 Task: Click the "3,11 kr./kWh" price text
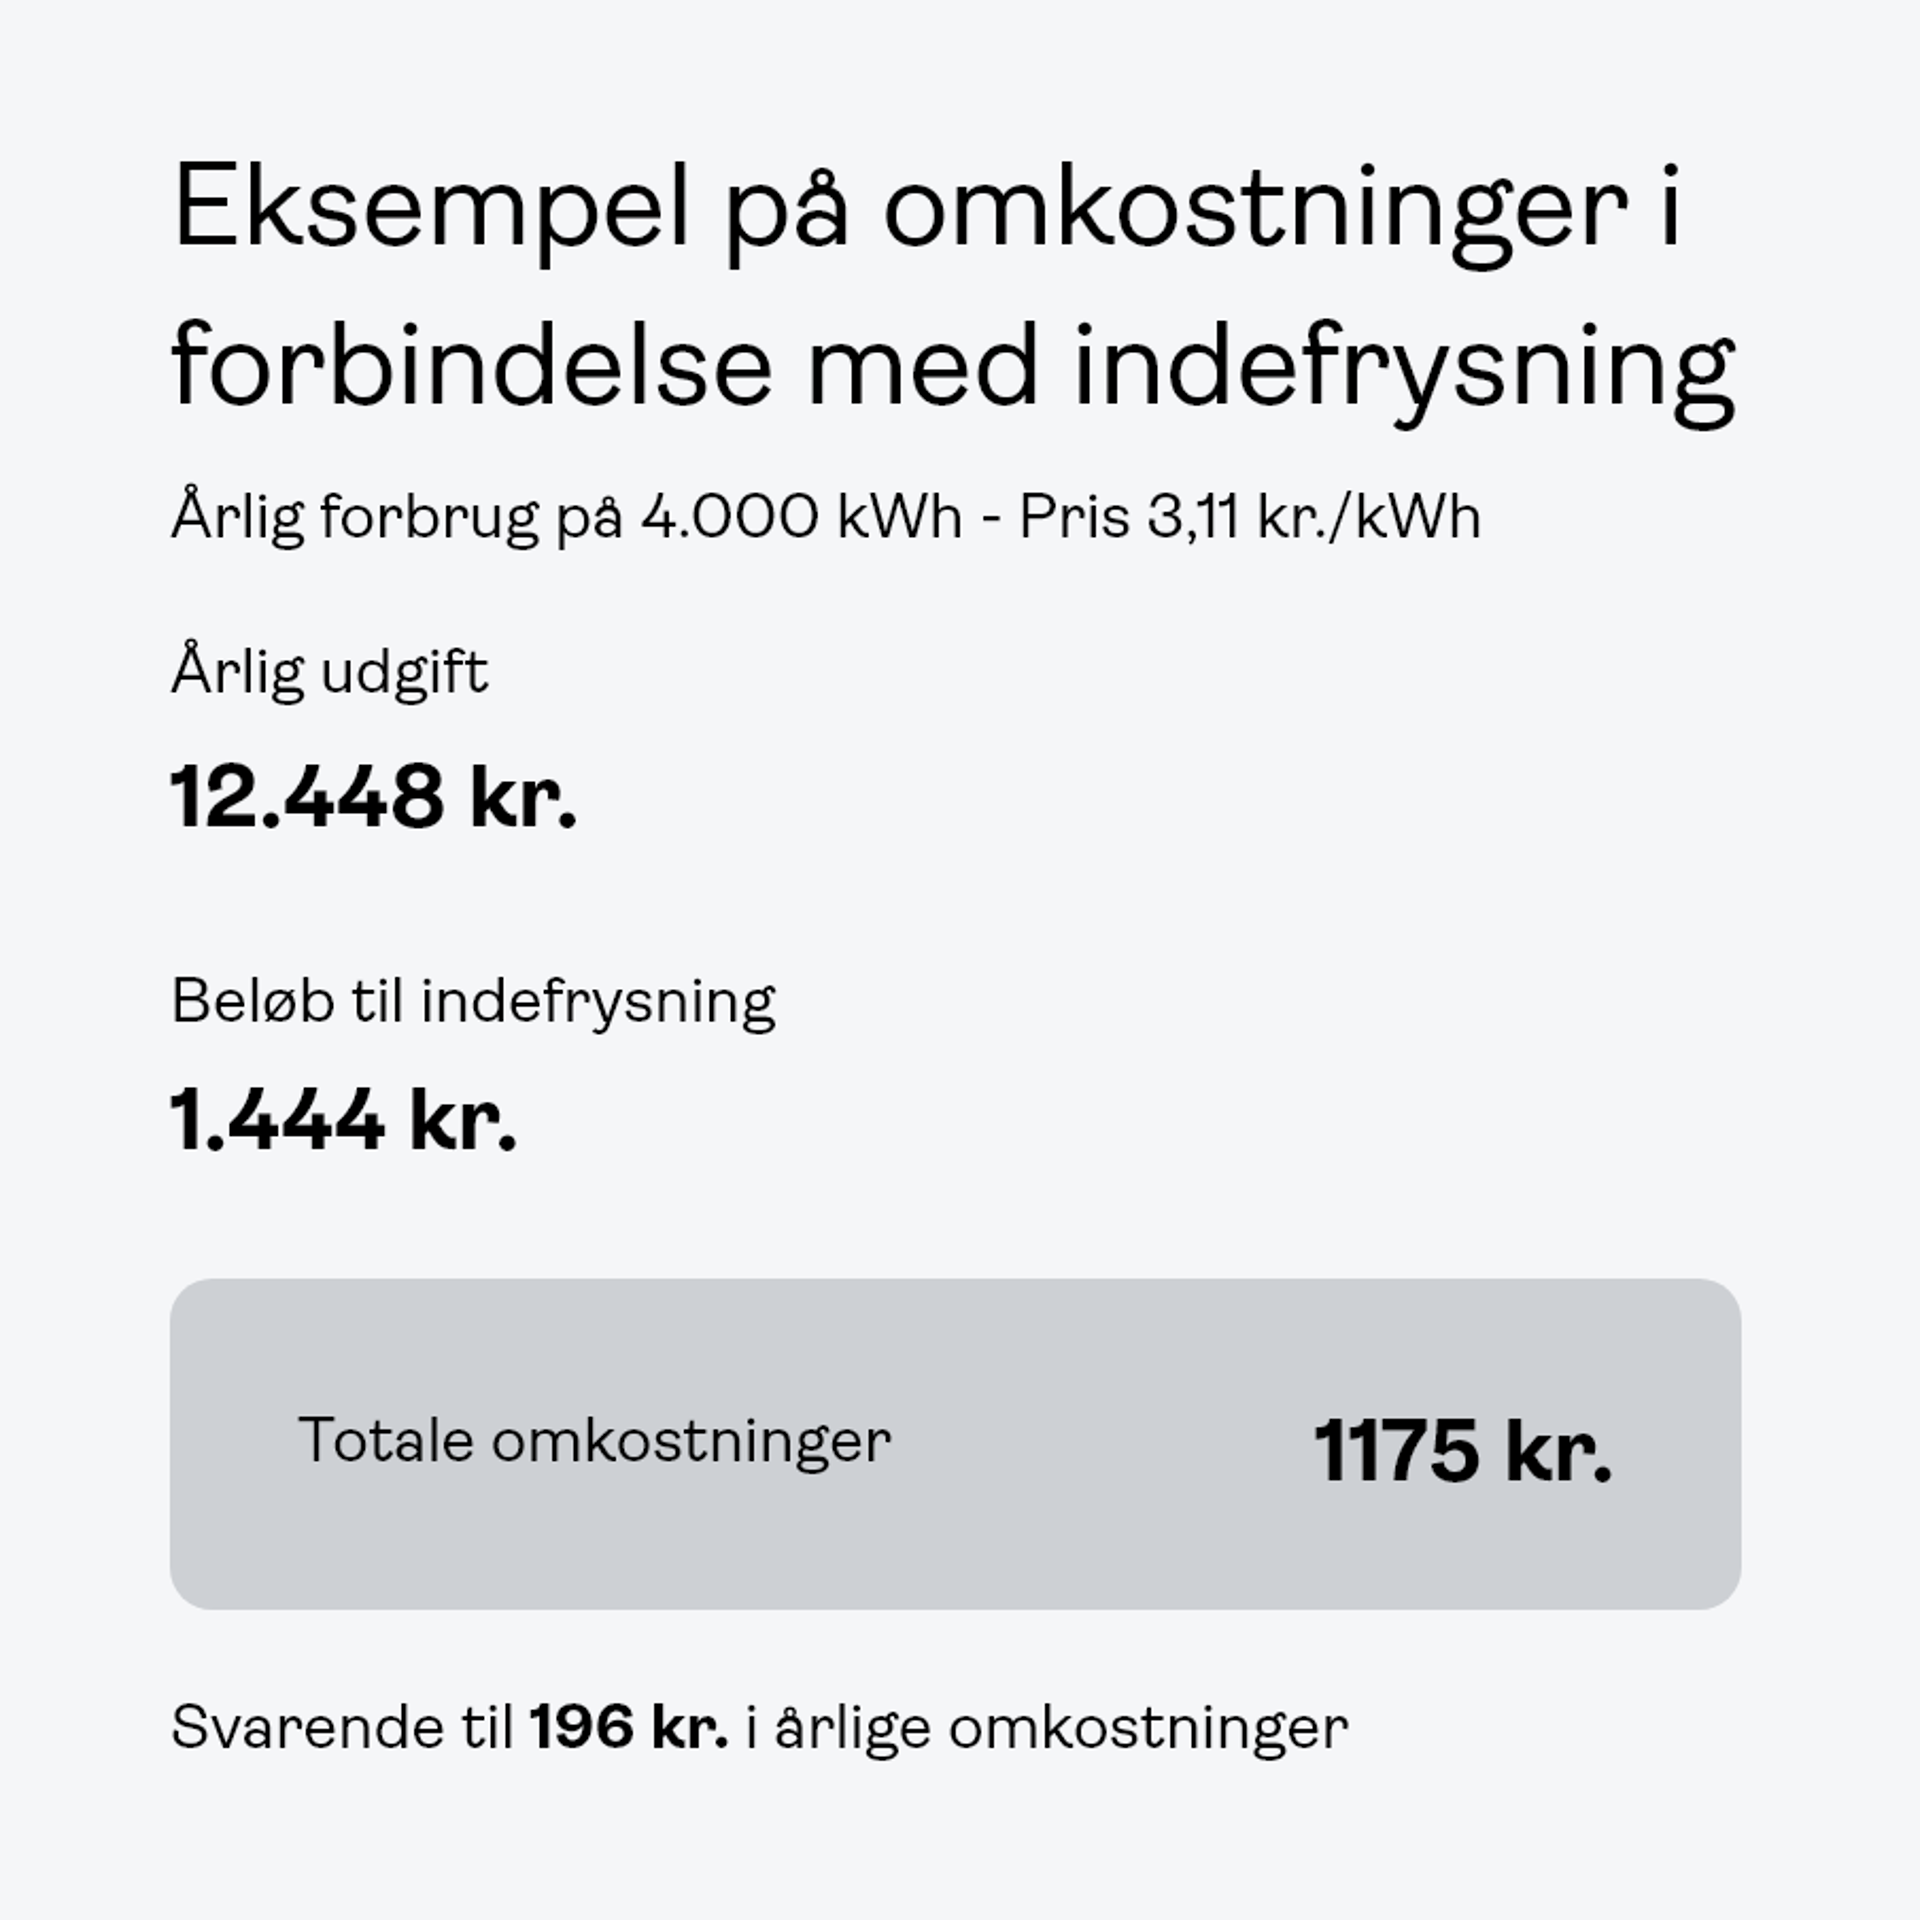[x=1313, y=519]
